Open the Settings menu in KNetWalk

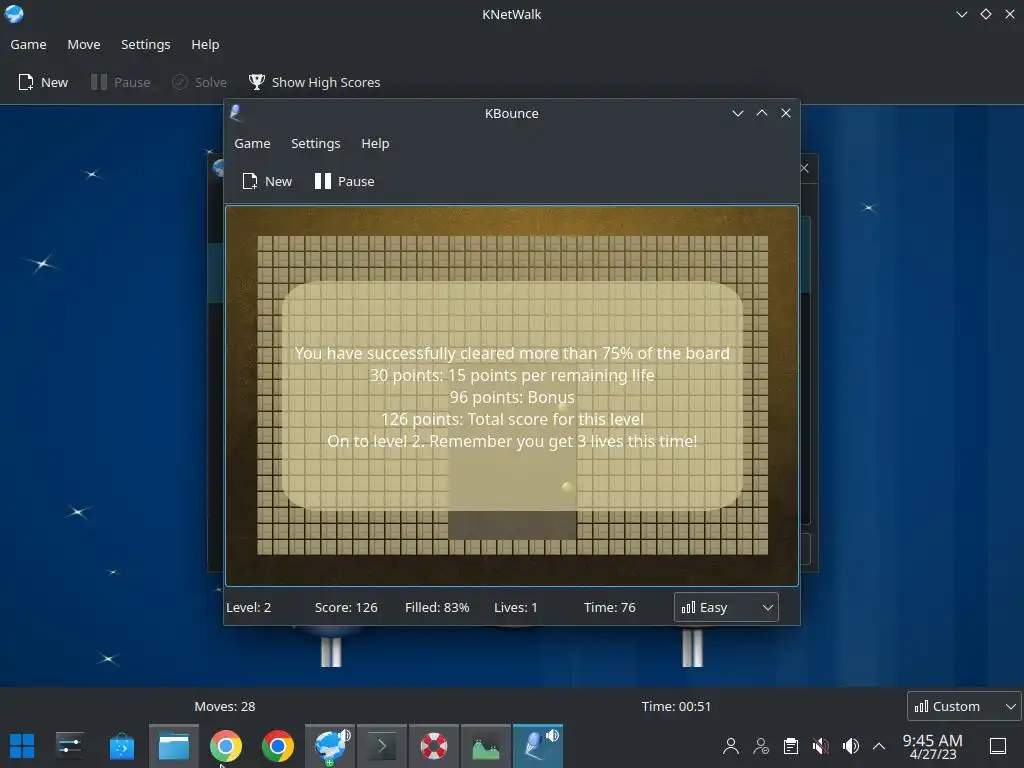(145, 44)
